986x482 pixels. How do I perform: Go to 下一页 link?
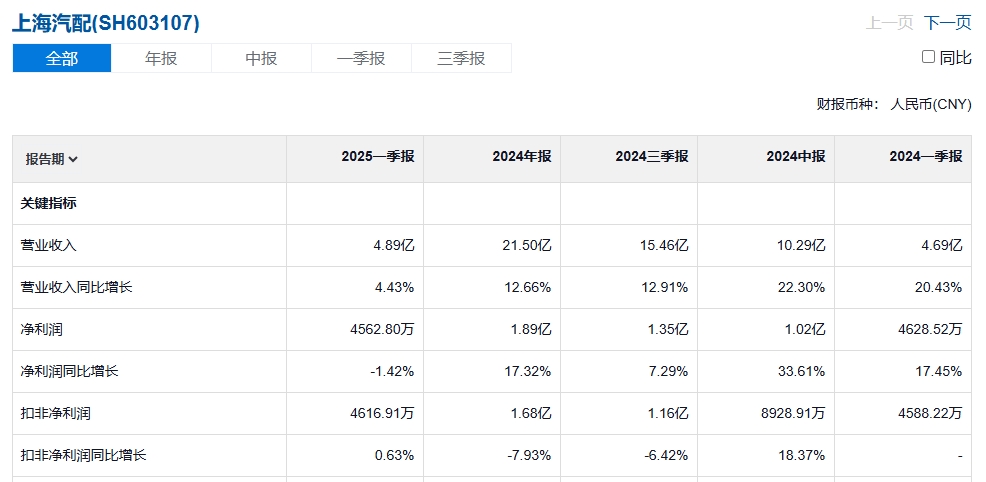[x=947, y=23]
